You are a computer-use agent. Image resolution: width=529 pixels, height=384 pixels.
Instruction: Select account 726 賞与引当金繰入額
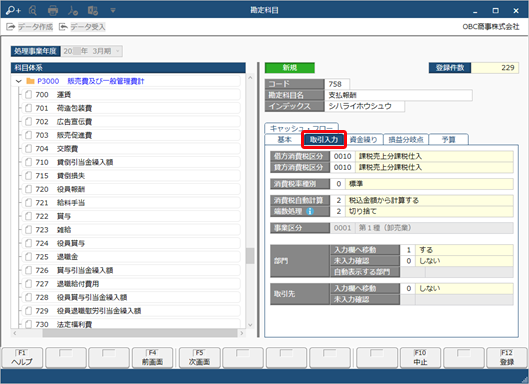coord(132,270)
